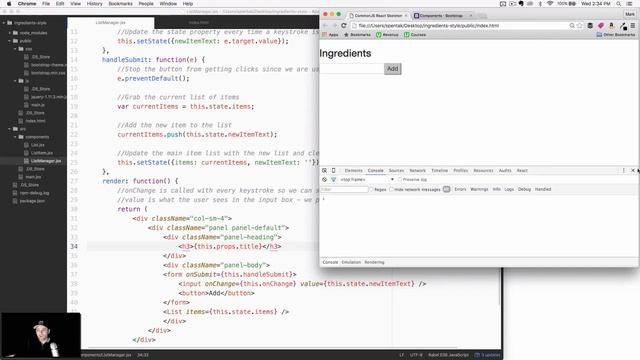Filter console by Errors
640x360 pixels.
[460, 189]
